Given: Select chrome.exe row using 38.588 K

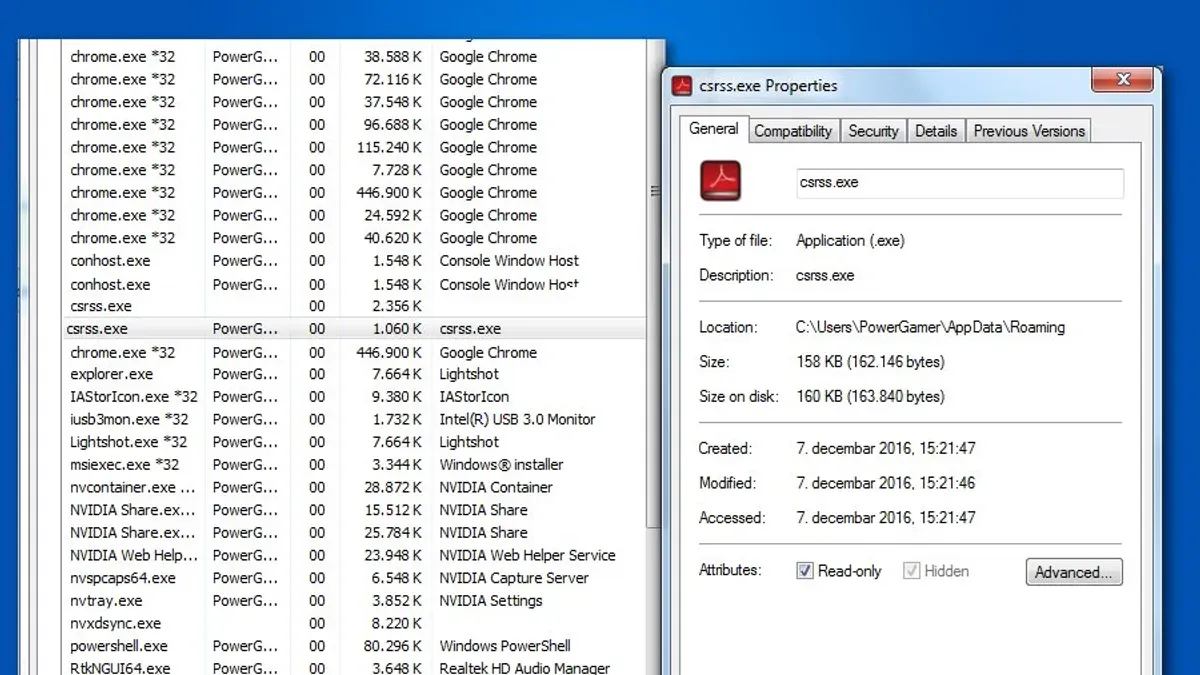Looking at the screenshot, I should 355,57.
